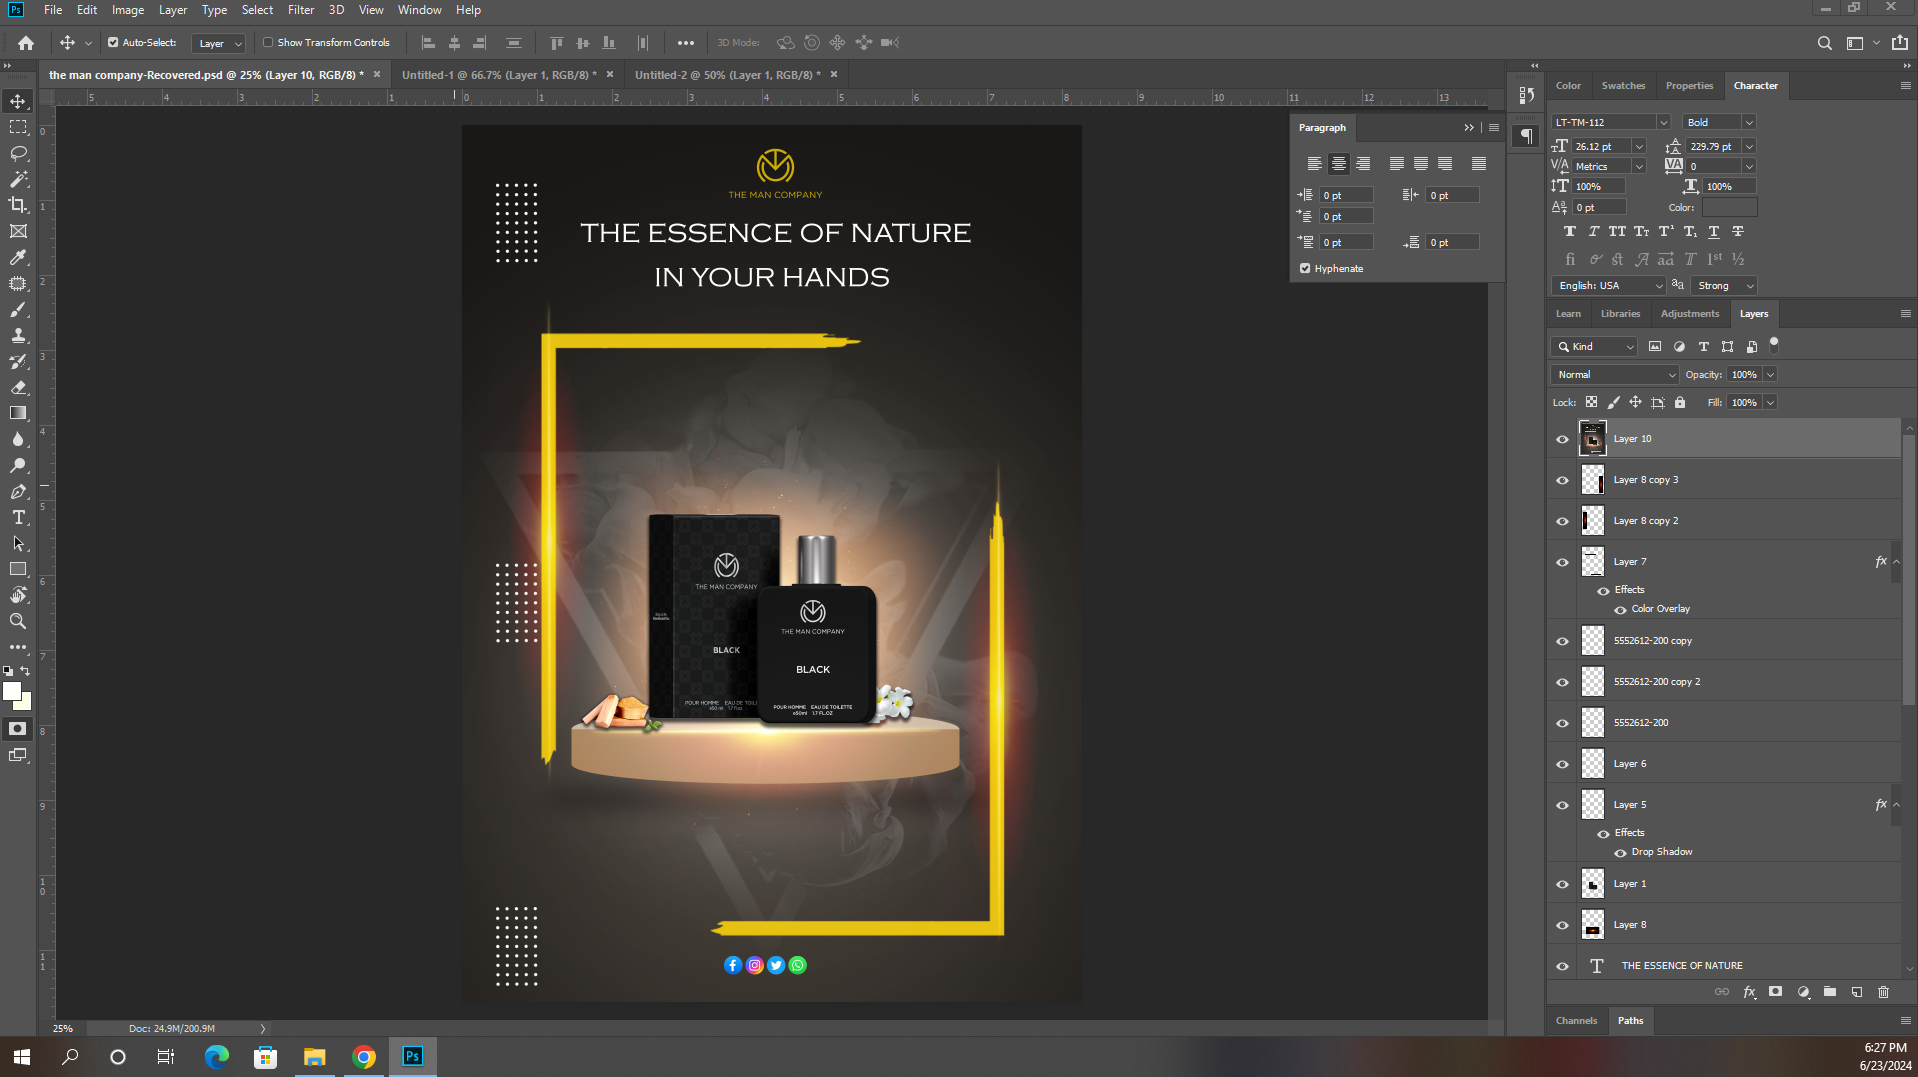
Task: Switch to the Adjustments tab
Action: point(1690,314)
